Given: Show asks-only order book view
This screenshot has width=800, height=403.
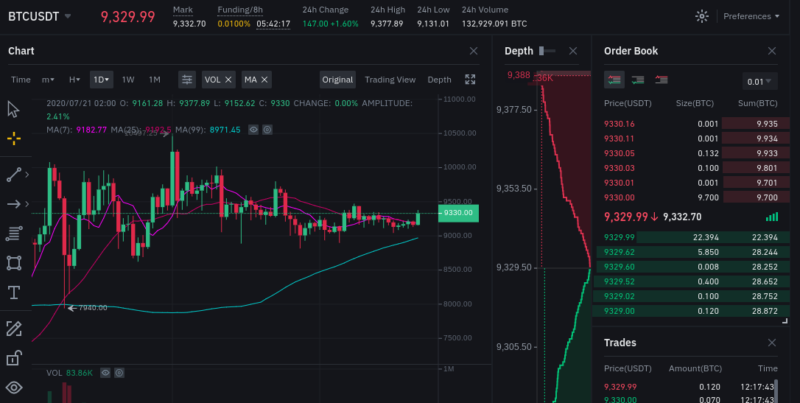Looking at the screenshot, I should [661, 80].
